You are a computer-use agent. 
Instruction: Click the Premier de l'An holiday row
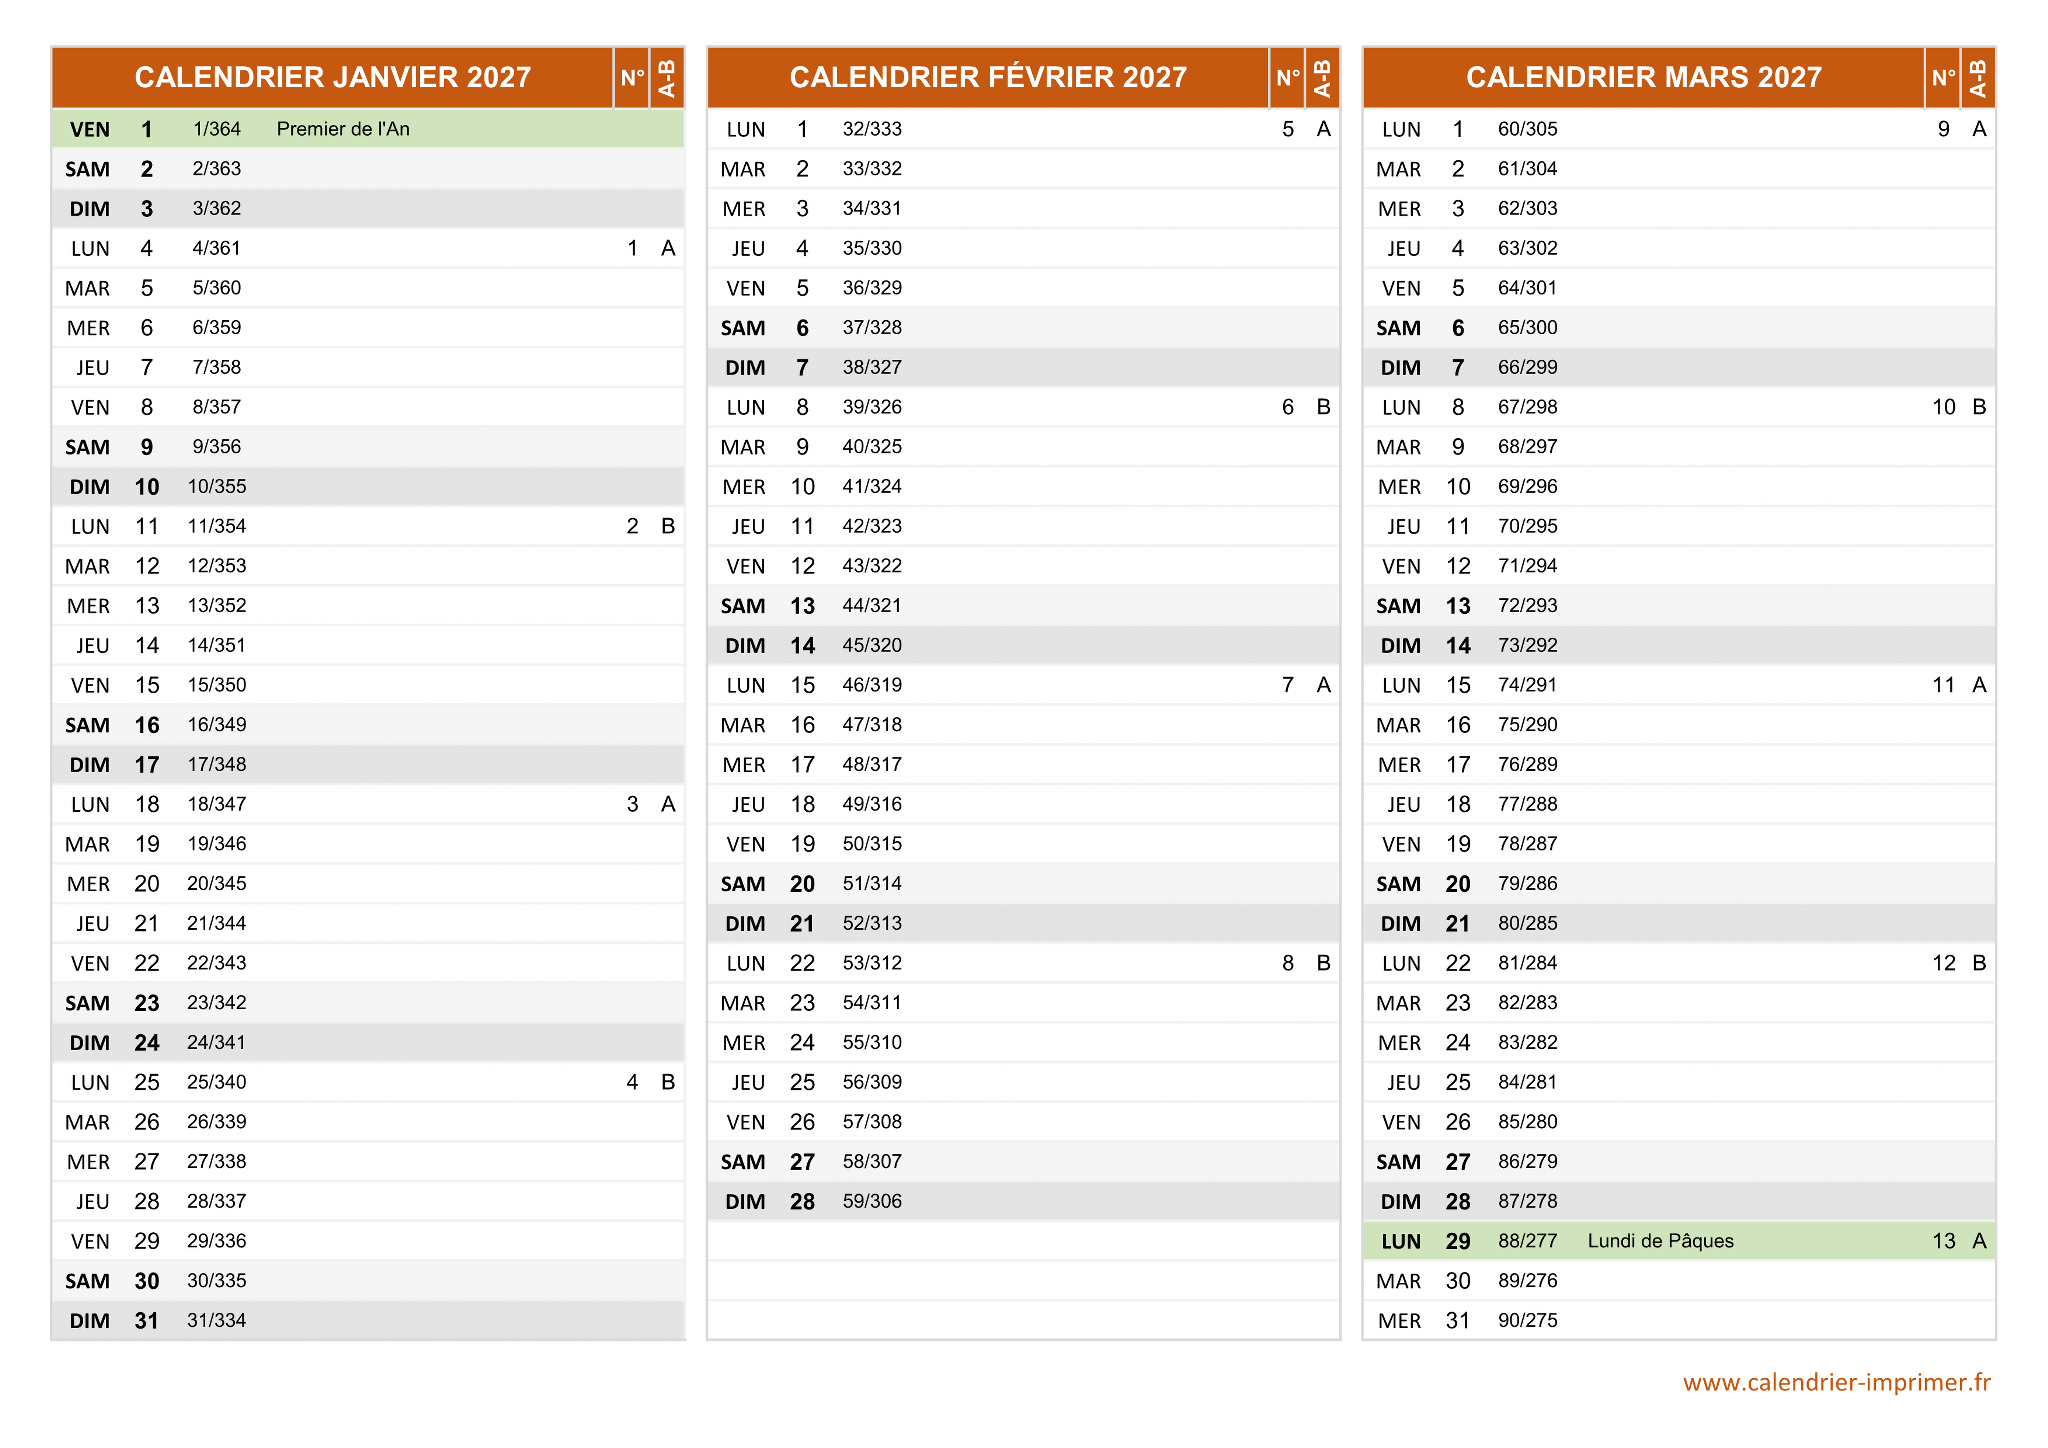coord(343,129)
